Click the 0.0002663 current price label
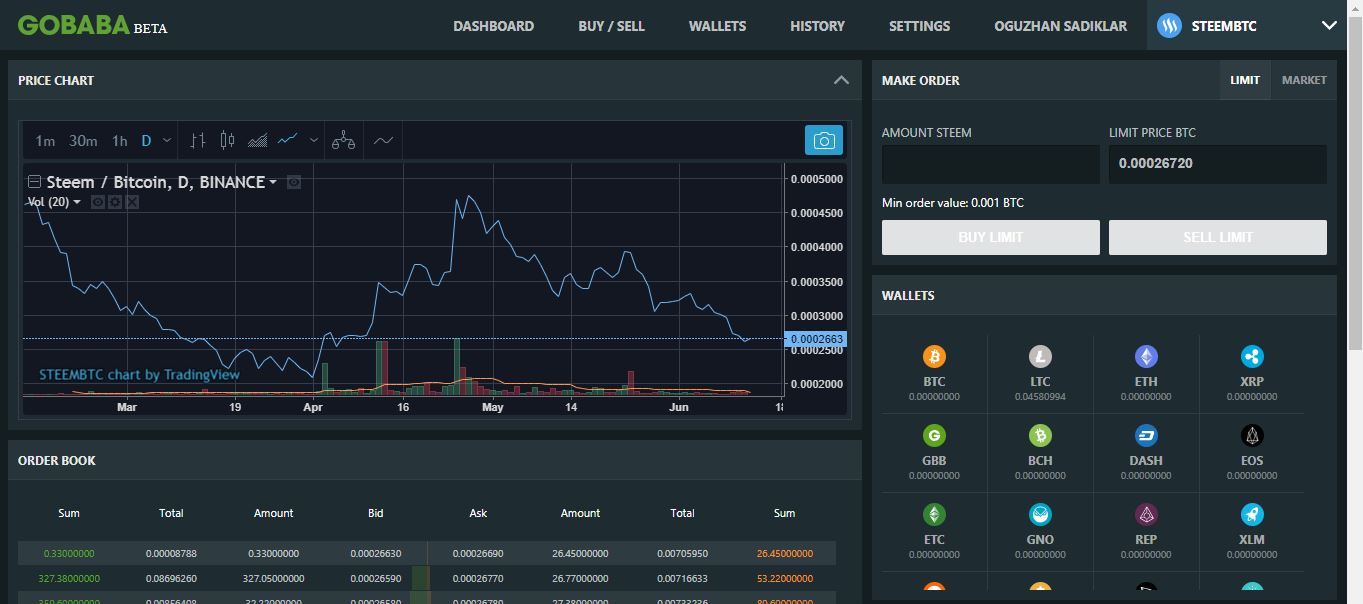 point(817,339)
